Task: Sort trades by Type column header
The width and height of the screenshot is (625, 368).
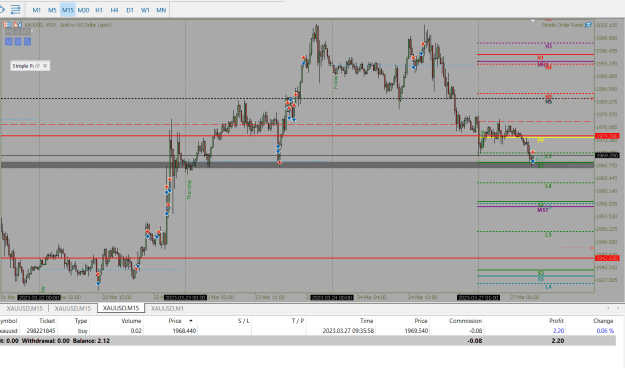Action: click(81, 321)
